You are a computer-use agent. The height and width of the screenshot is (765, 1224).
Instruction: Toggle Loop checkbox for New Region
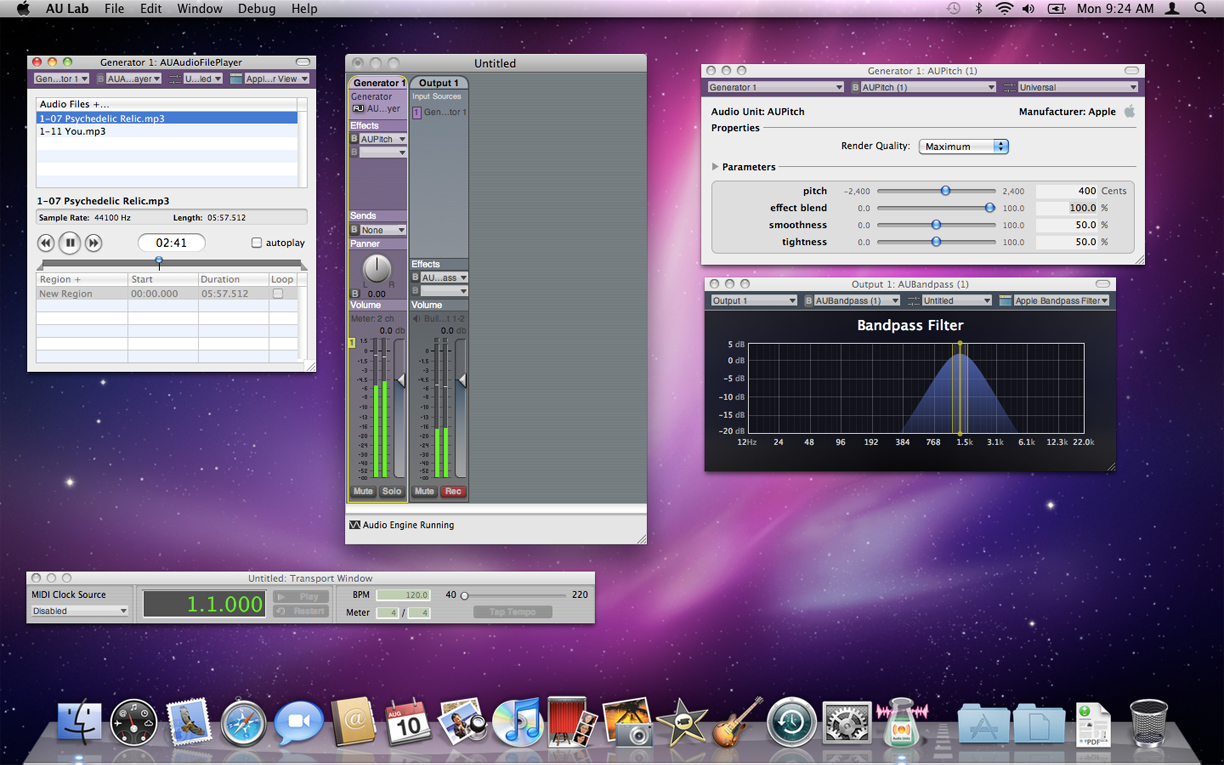click(278, 294)
